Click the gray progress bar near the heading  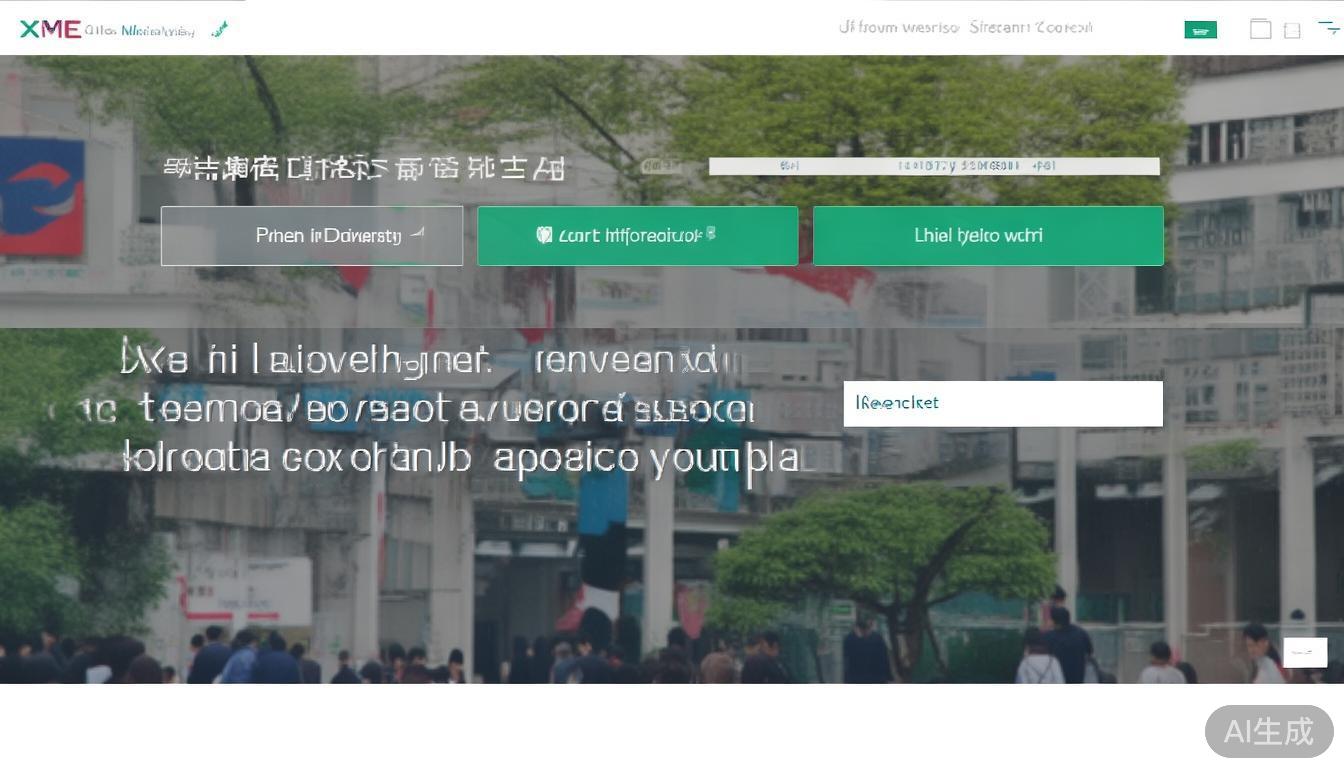(x=934, y=166)
